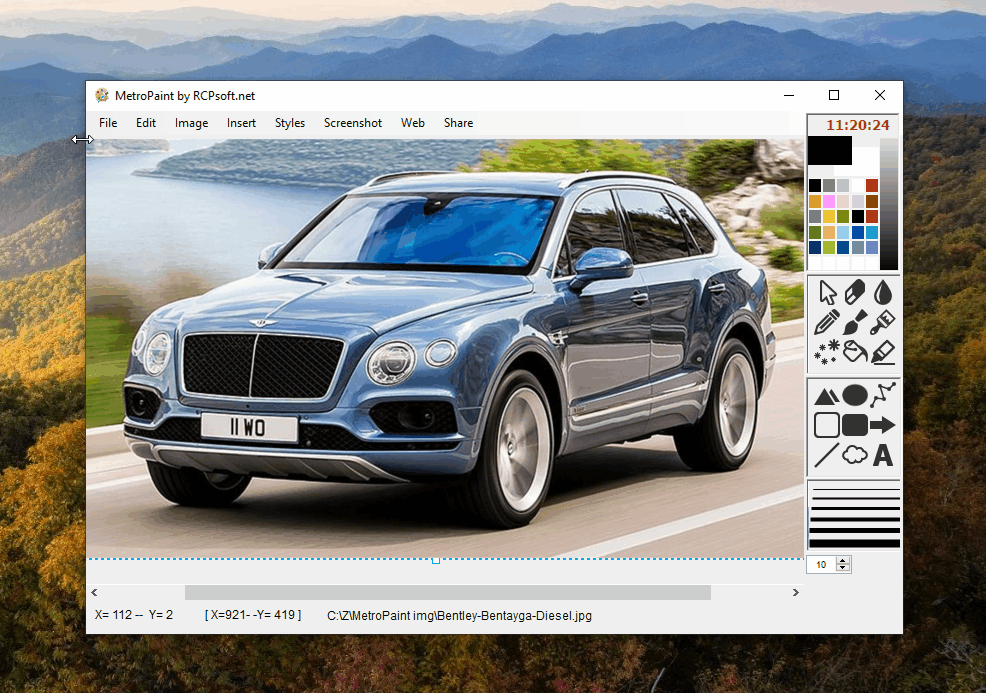The width and height of the screenshot is (986, 693).
Task: Open the Web menu
Action: pos(413,123)
